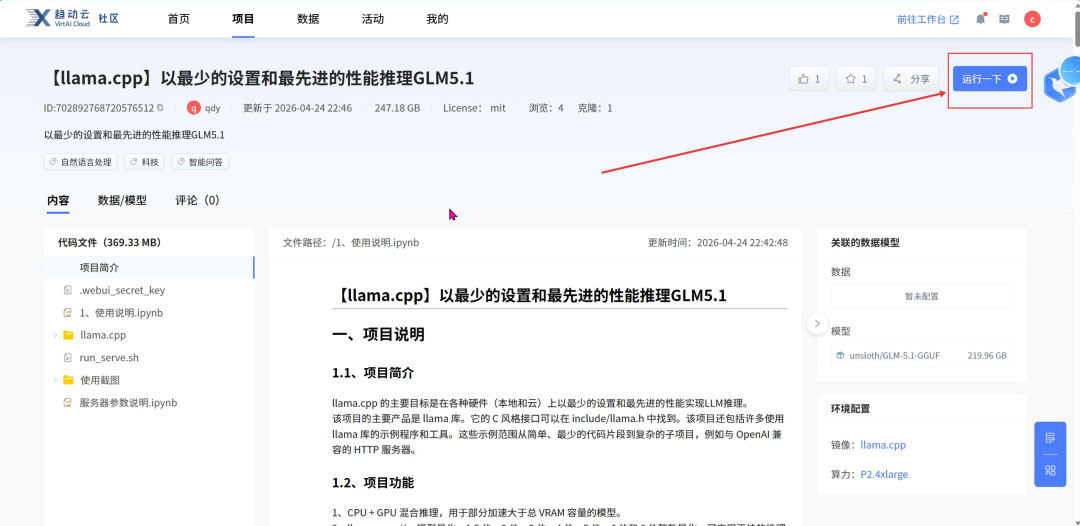Click the qdy author avatar
The height and width of the screenshot is (526, 1080).
pos(194,107)
